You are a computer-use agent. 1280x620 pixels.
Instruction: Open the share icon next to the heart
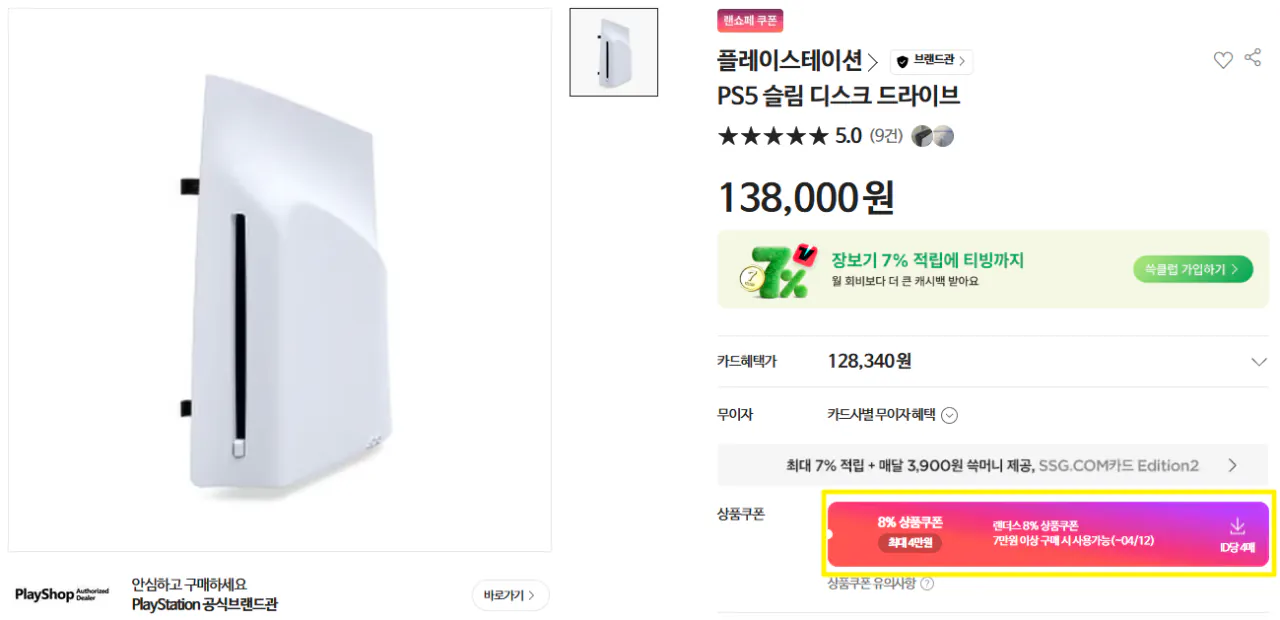[x=1253, y=60]
